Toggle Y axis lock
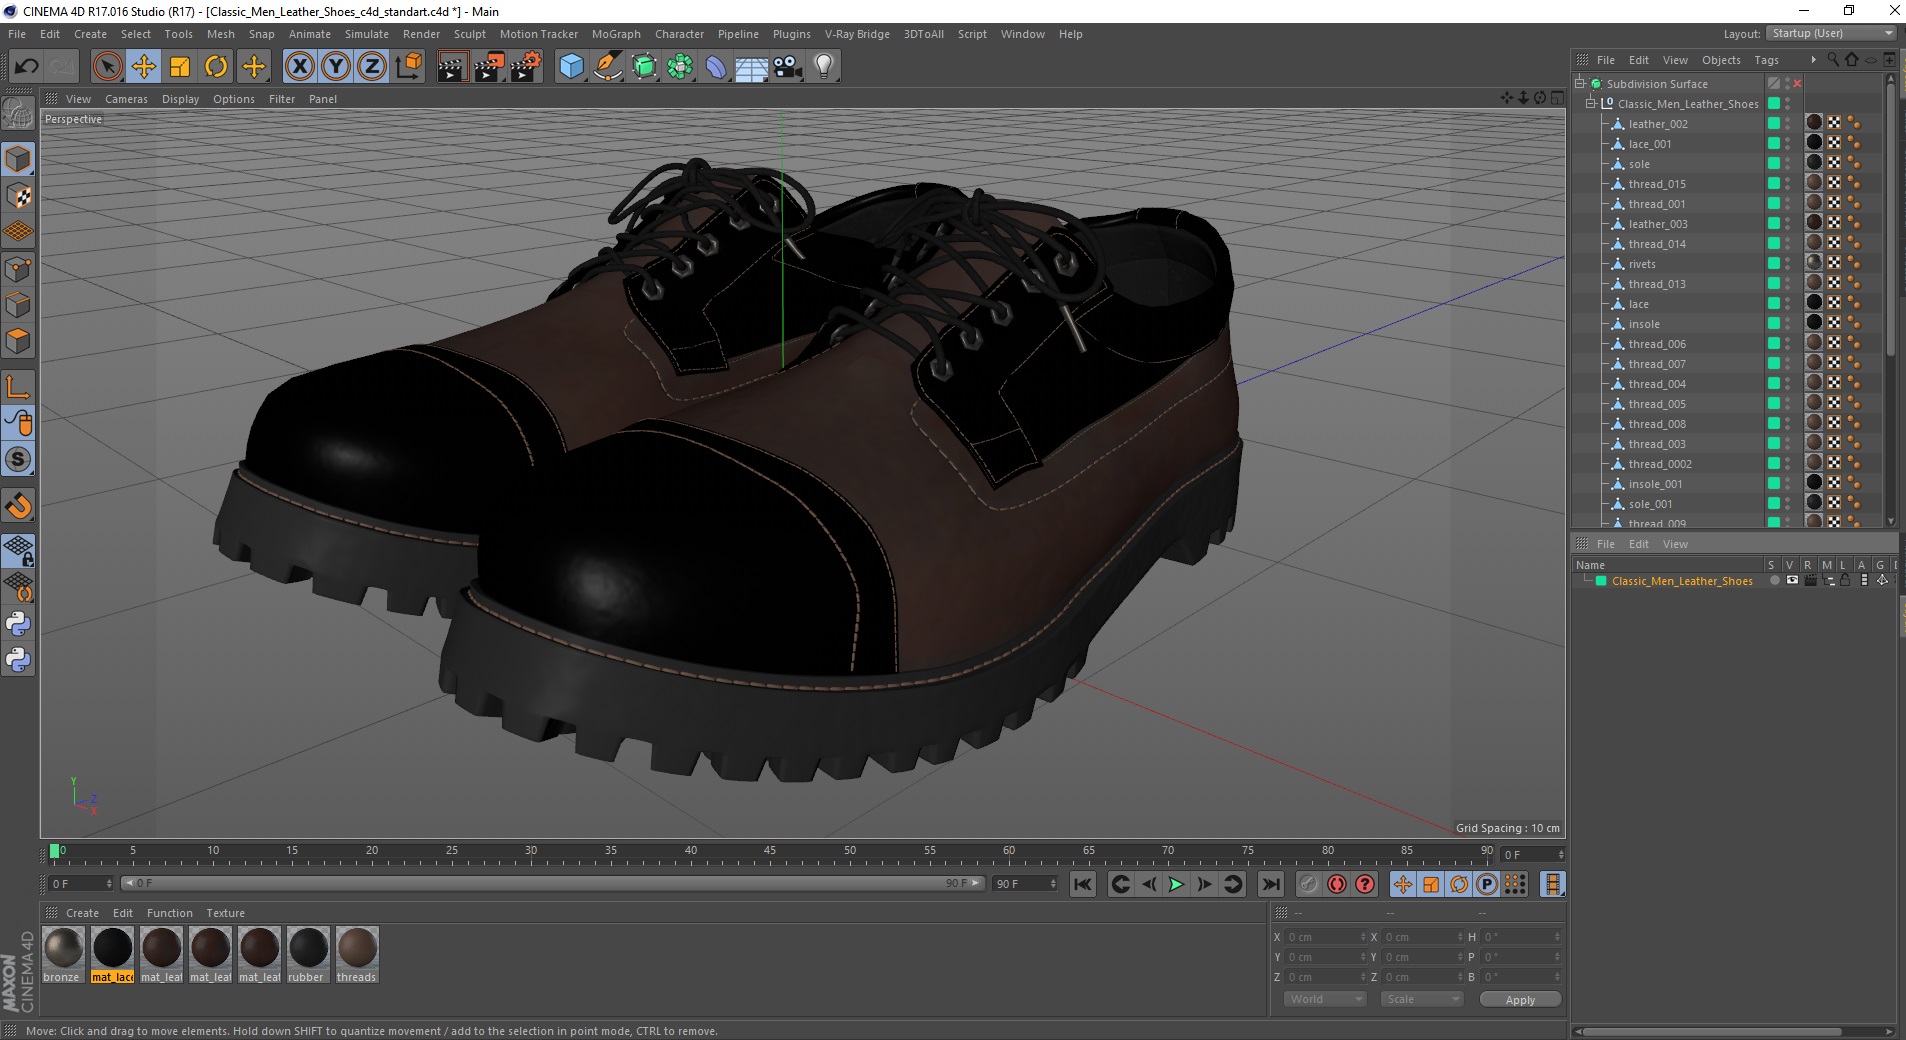This screenshot has width=1906, height=1040. [336, 67]
